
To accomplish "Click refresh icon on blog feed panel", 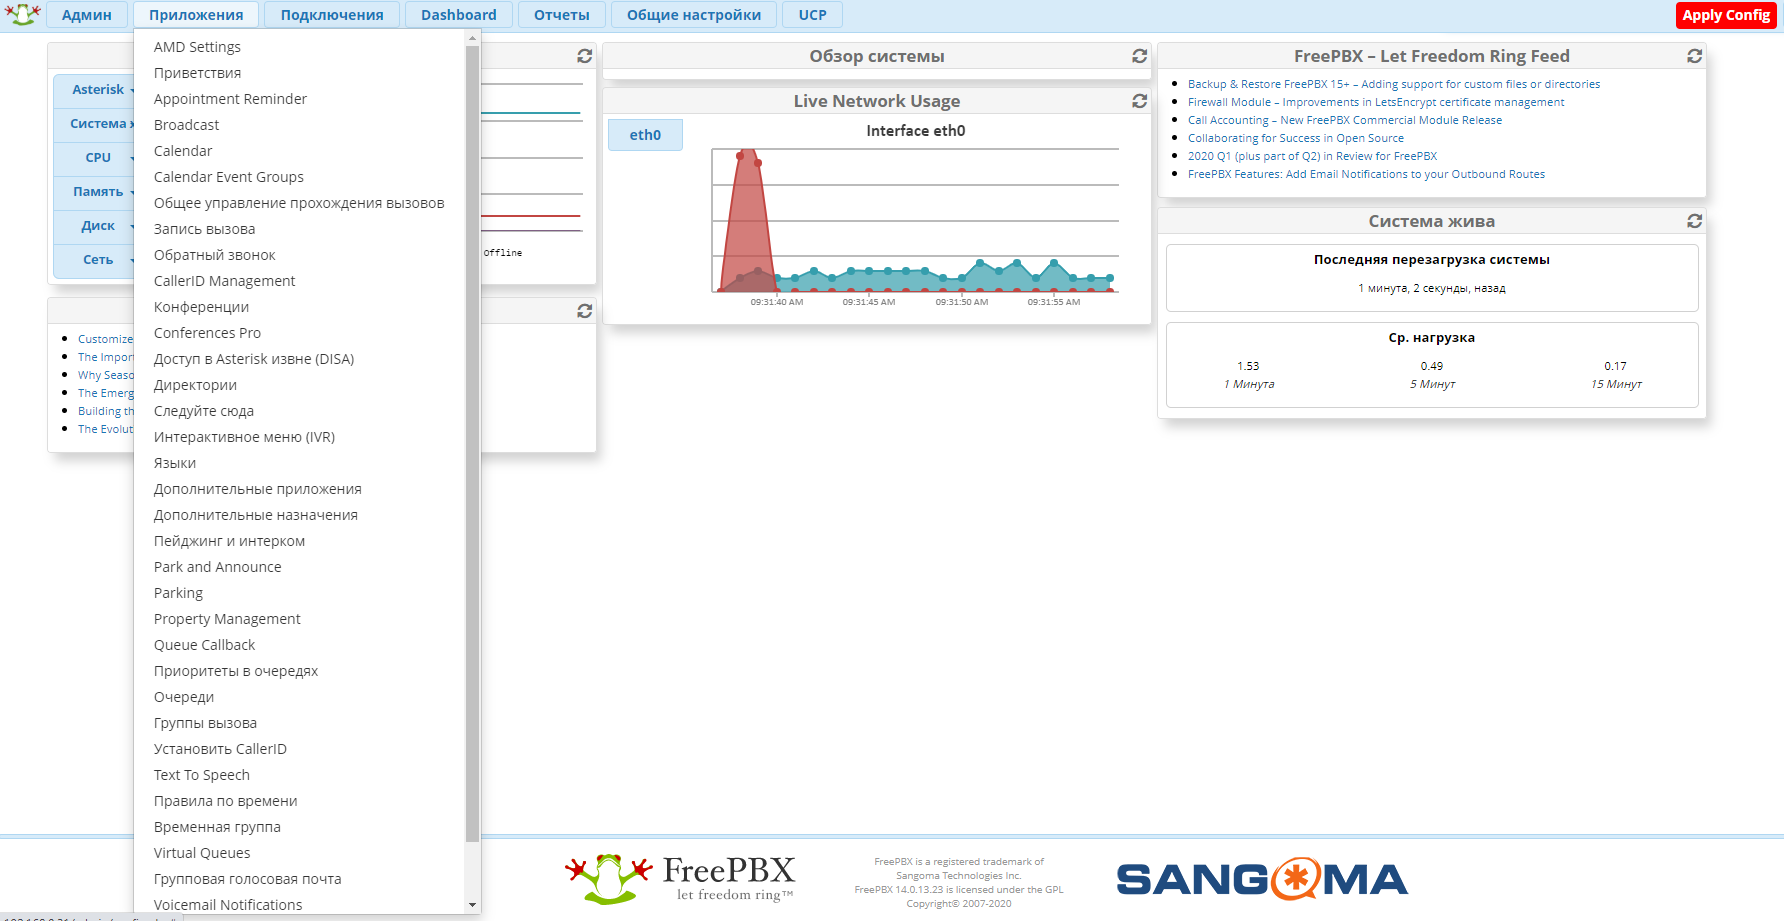I will 585,311.
